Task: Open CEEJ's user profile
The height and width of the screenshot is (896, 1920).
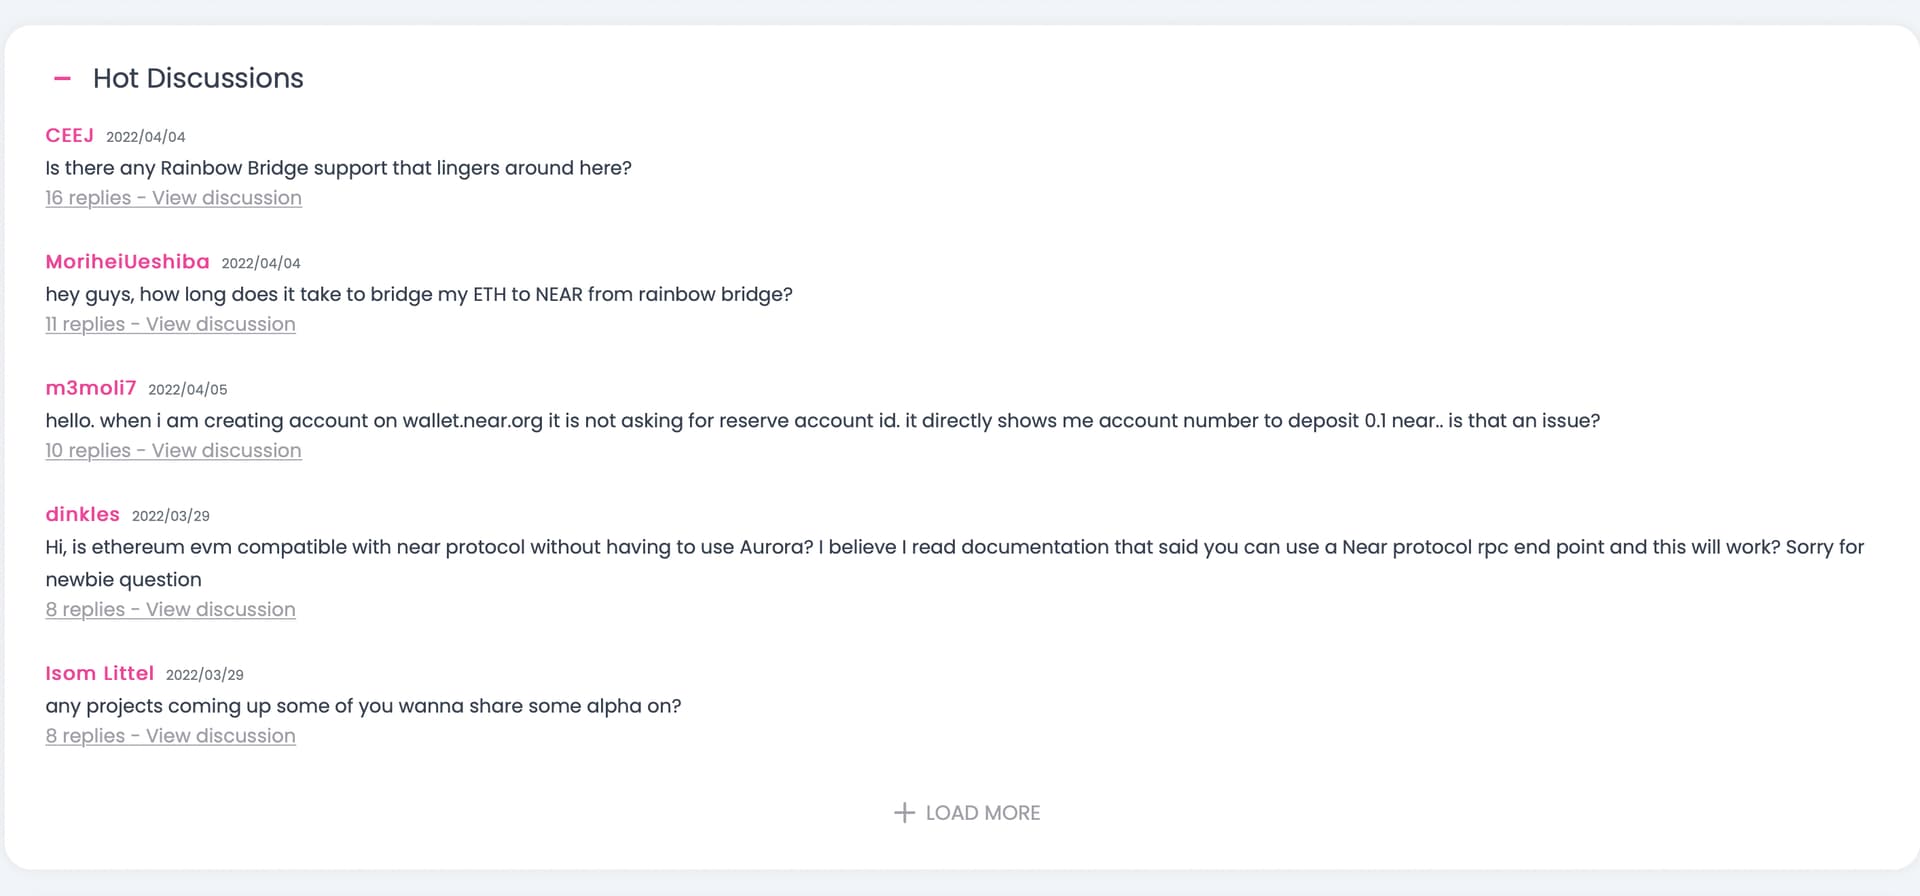Action: click(x=69, y=135)
